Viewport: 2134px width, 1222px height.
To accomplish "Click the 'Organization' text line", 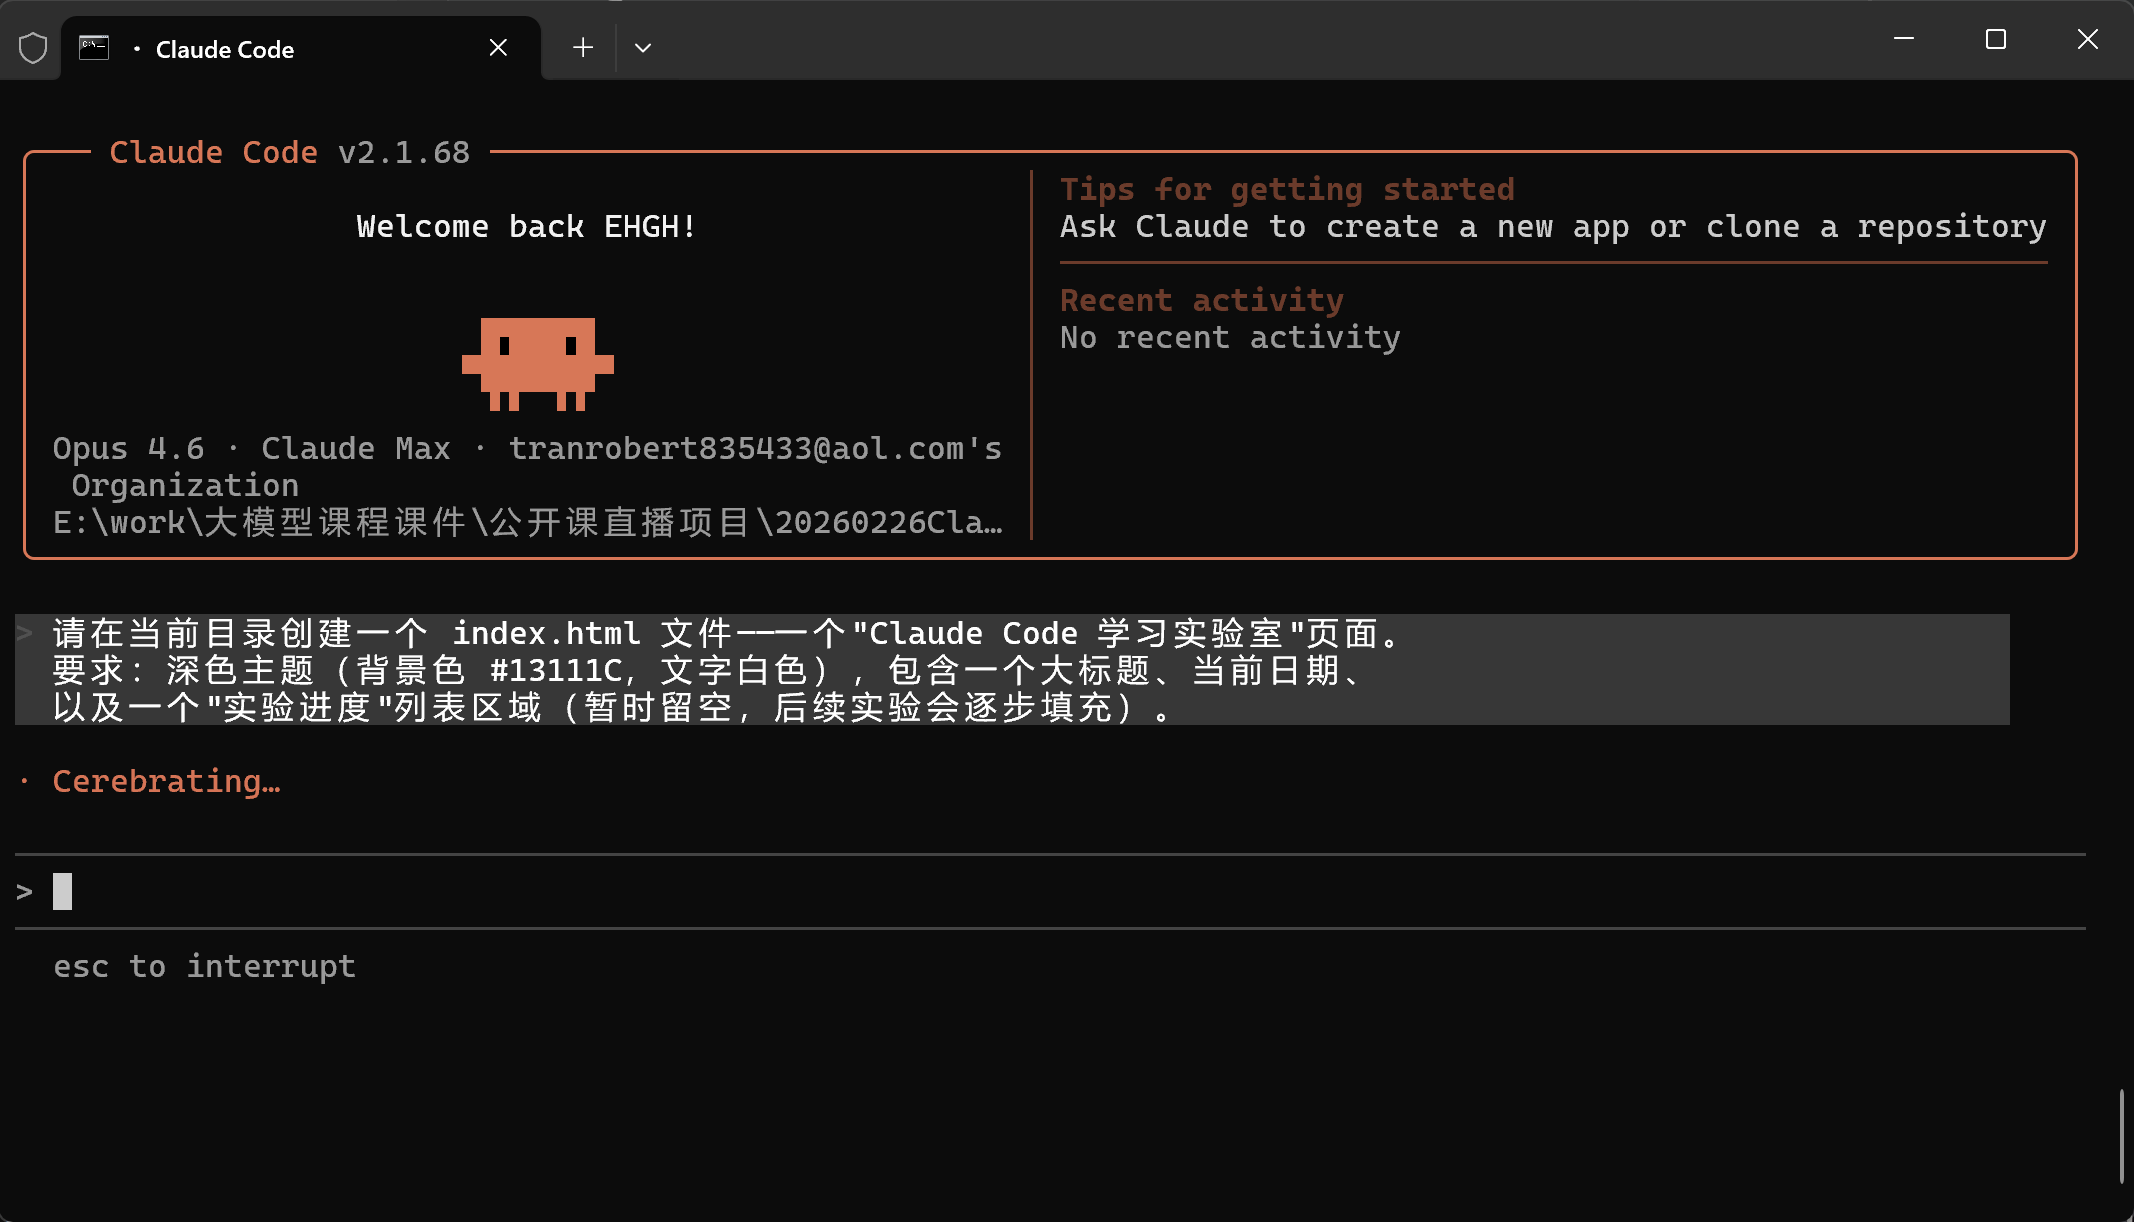I will [x=185, y=486].
